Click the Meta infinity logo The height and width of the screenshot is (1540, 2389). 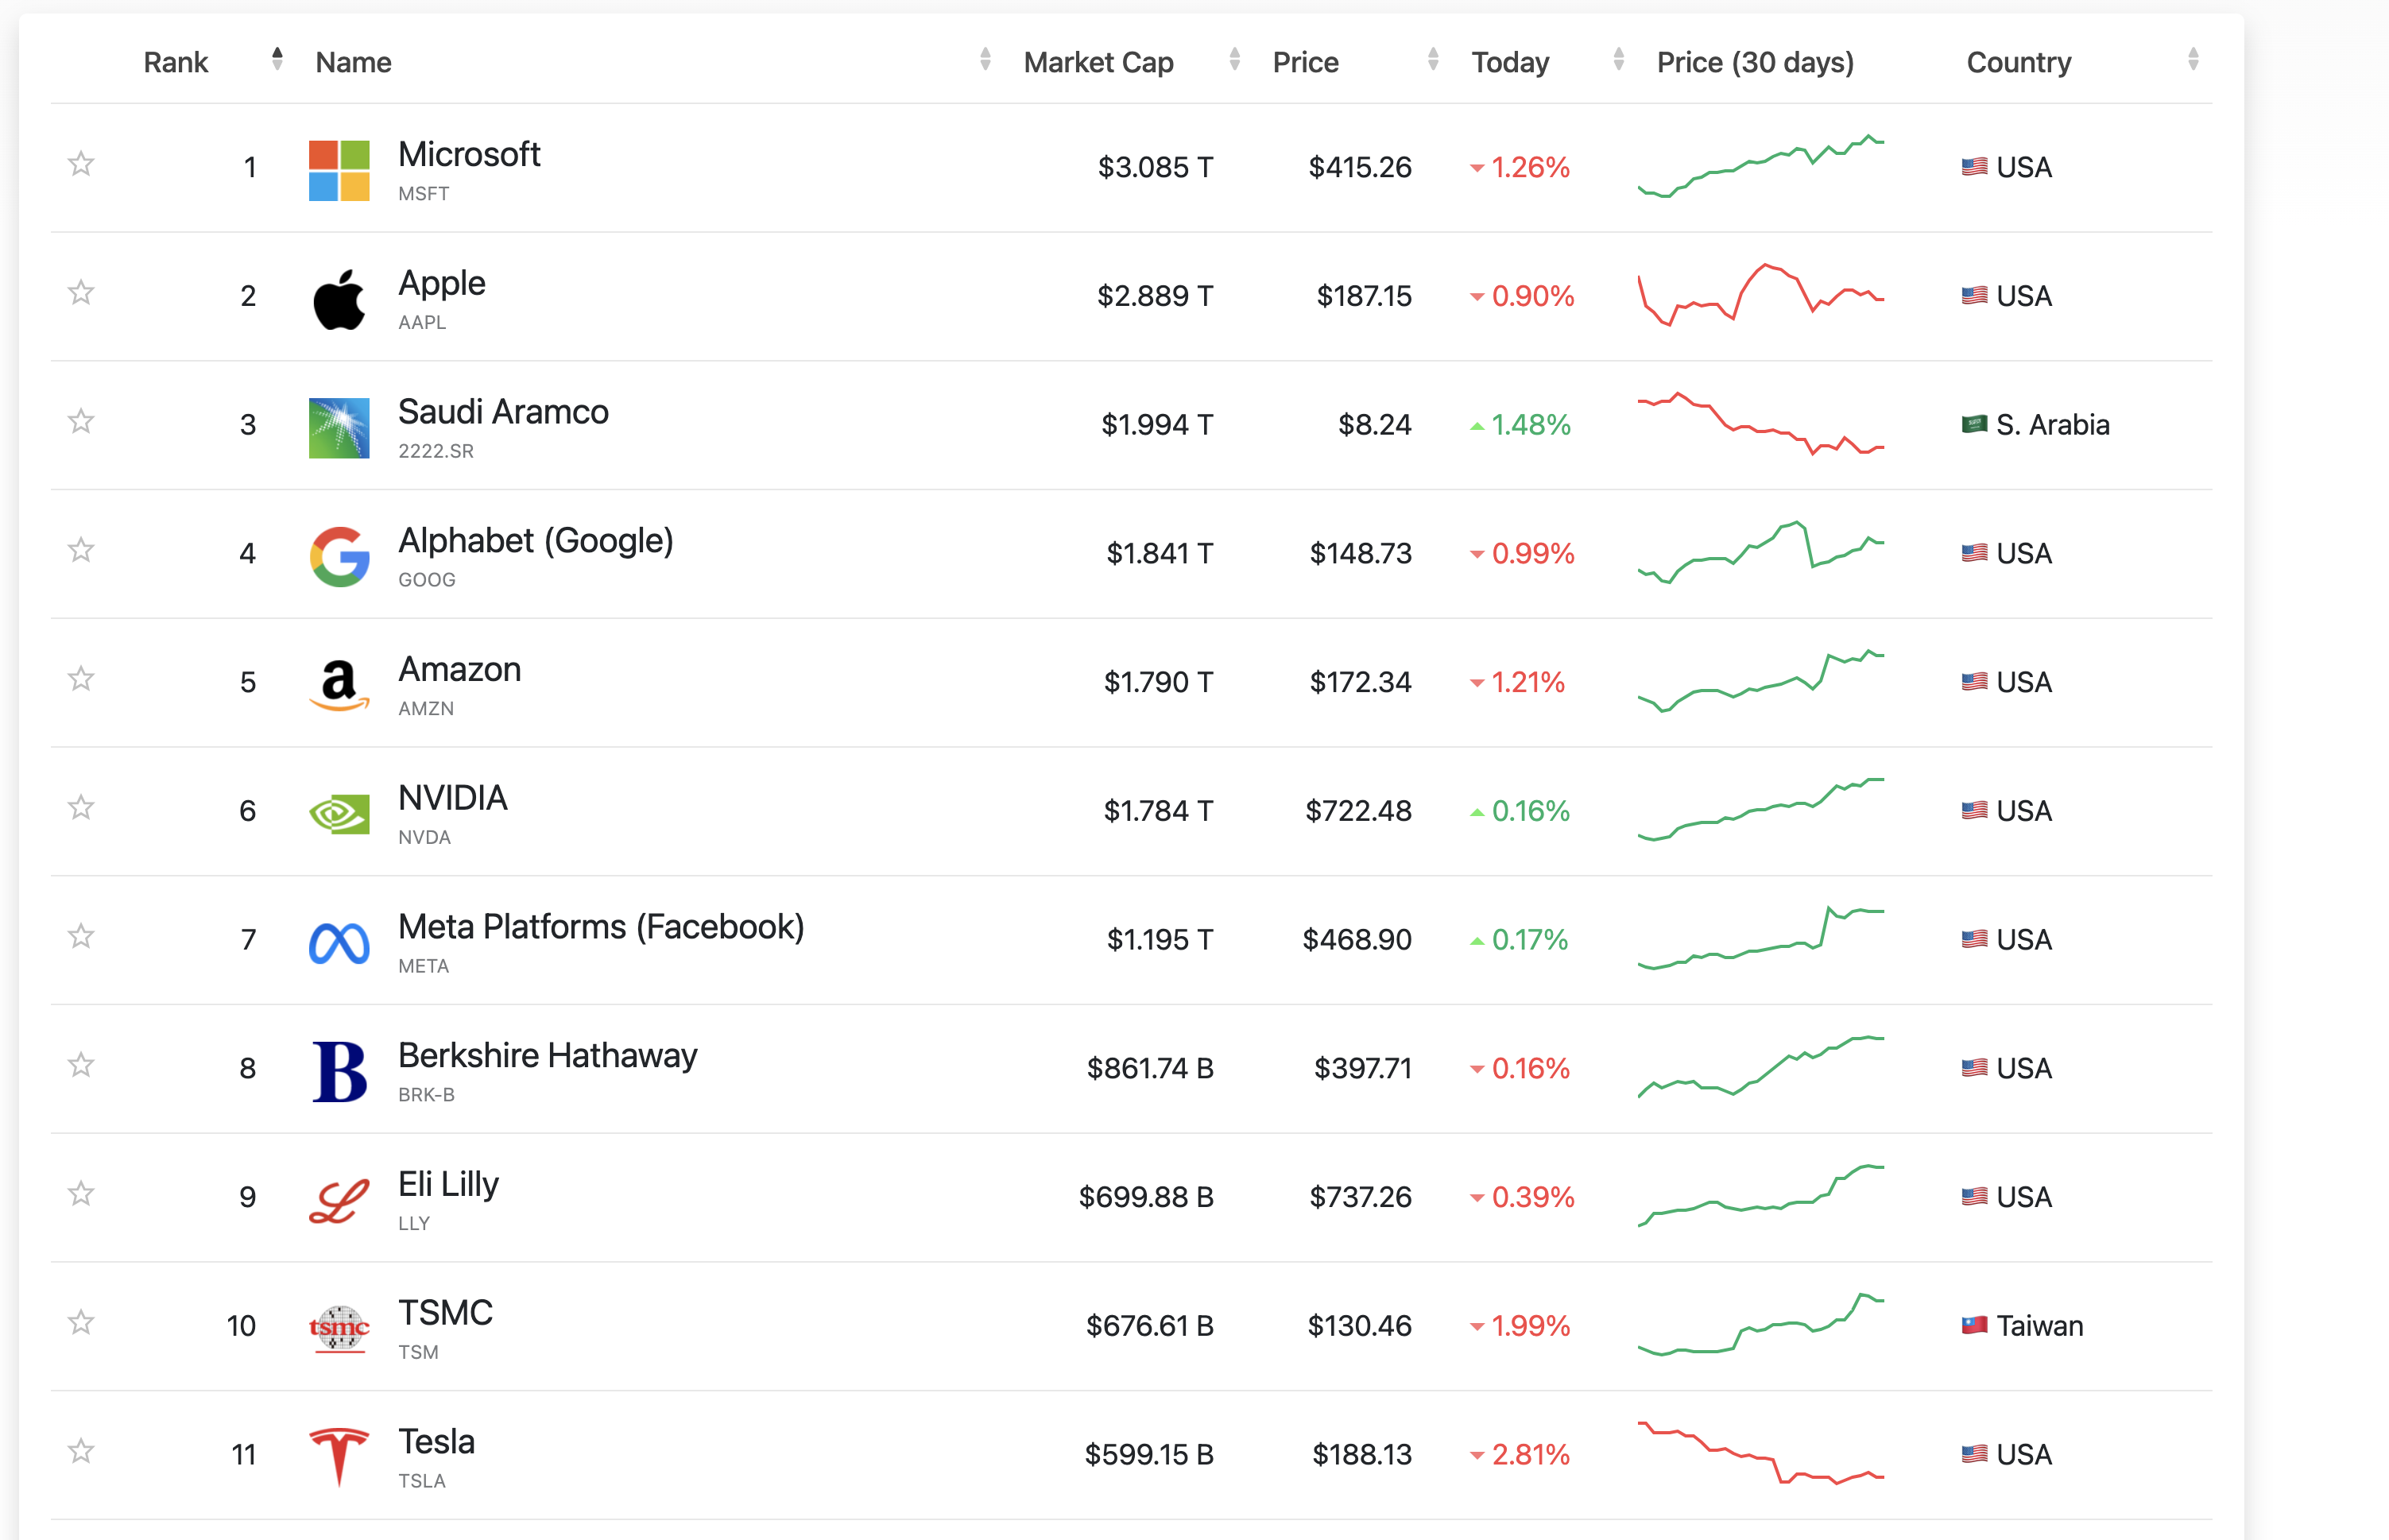point(339,943)
